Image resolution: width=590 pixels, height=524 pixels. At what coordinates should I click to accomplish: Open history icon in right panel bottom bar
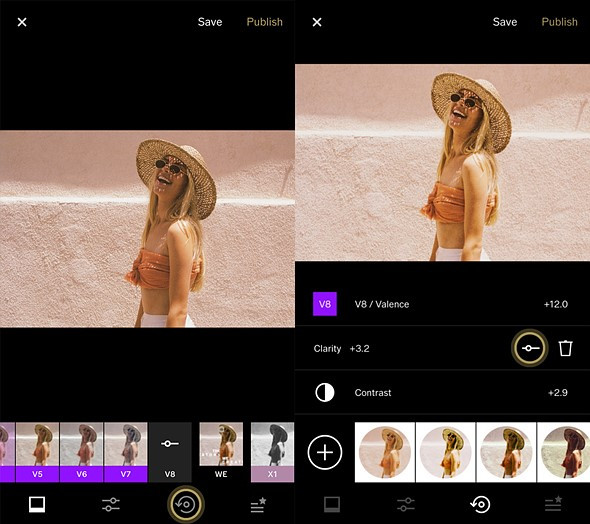click(481, 504)
